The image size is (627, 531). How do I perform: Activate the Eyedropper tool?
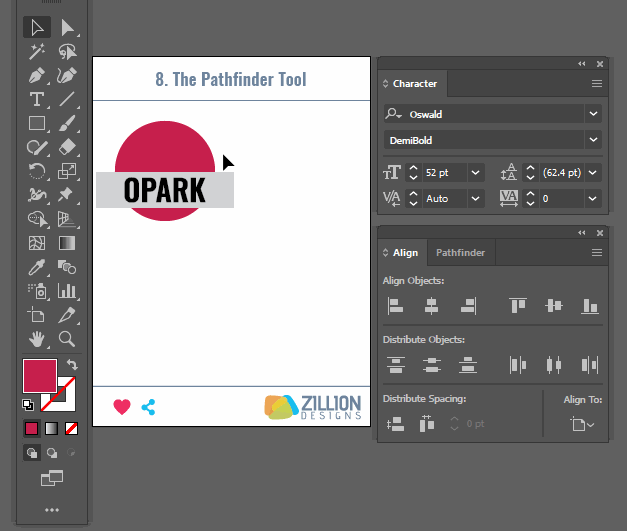tap(37, 267)
